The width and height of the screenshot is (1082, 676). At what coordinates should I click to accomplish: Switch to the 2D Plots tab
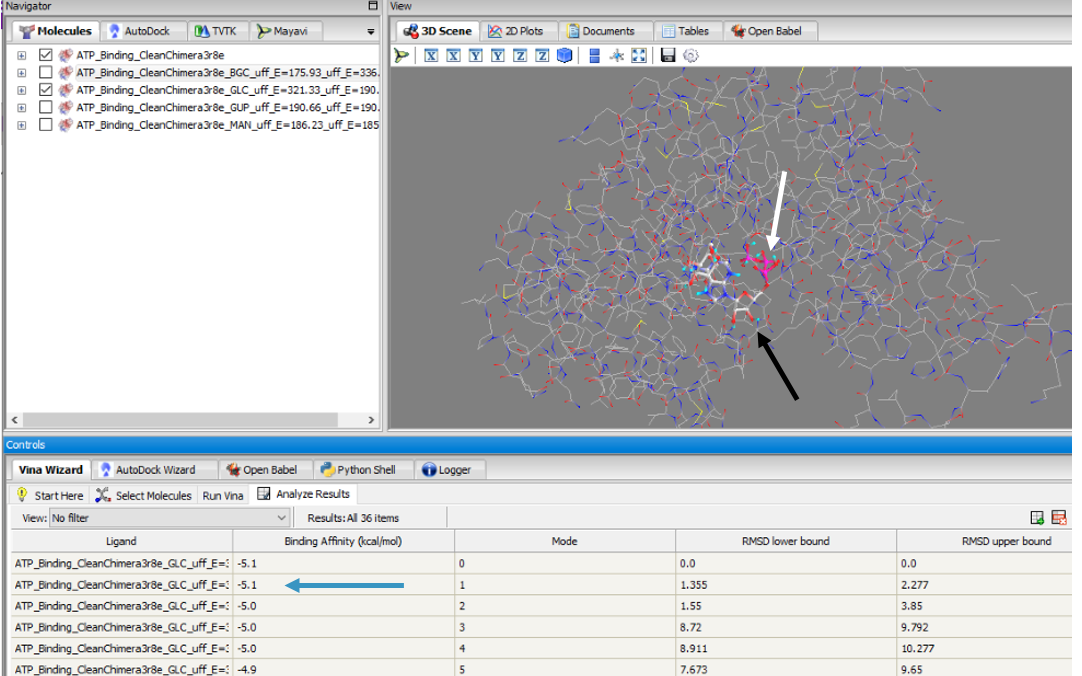[x=518, y=31]
